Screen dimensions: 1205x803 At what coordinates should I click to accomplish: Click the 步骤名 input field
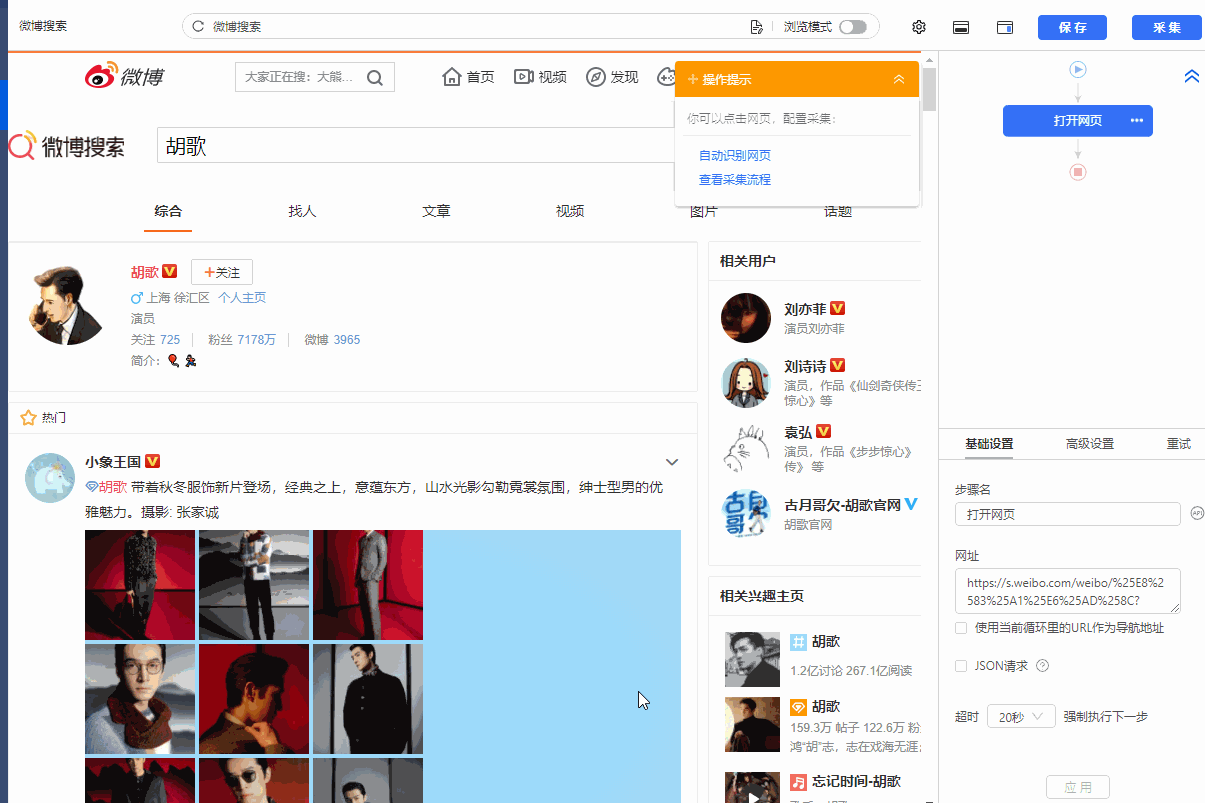1067,514
